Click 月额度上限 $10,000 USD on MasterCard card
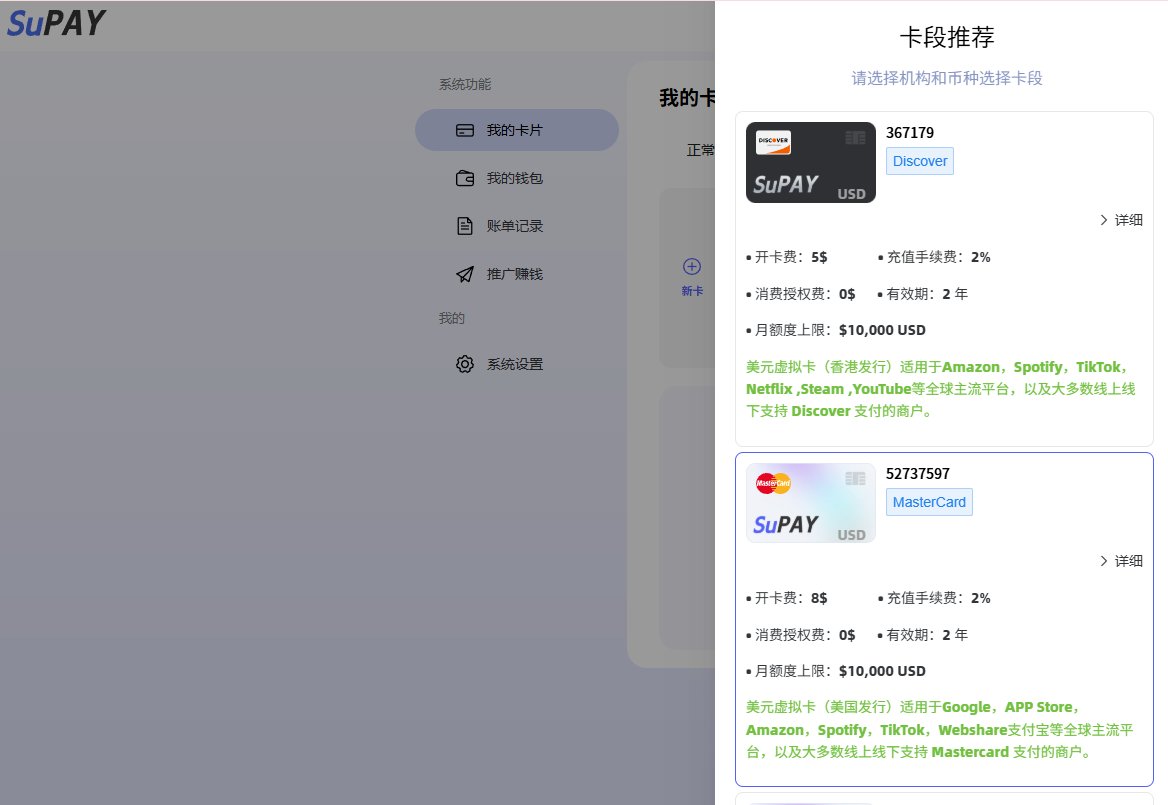The height and width of the screenshot is (805, 1168). pyautogui.click(x=836, y=671)
